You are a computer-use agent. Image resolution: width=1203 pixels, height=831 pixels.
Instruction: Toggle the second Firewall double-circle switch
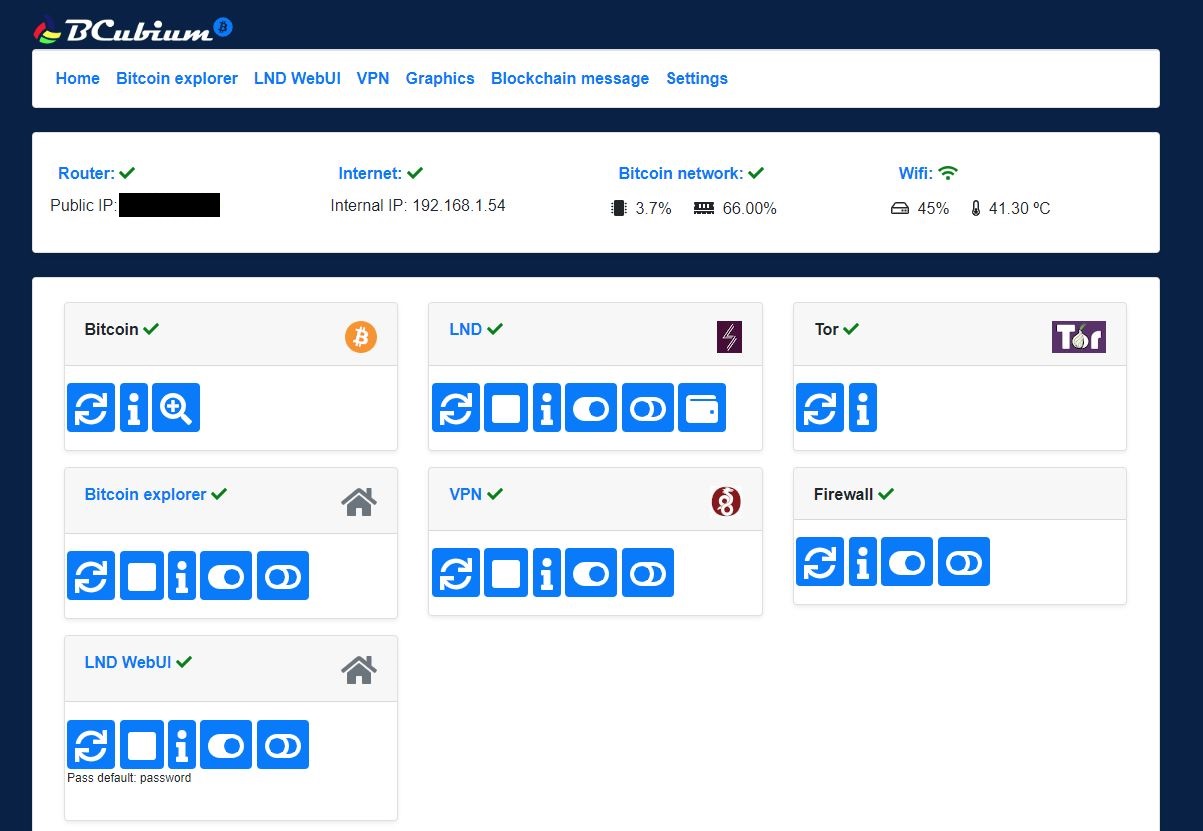tap(964, 561)
